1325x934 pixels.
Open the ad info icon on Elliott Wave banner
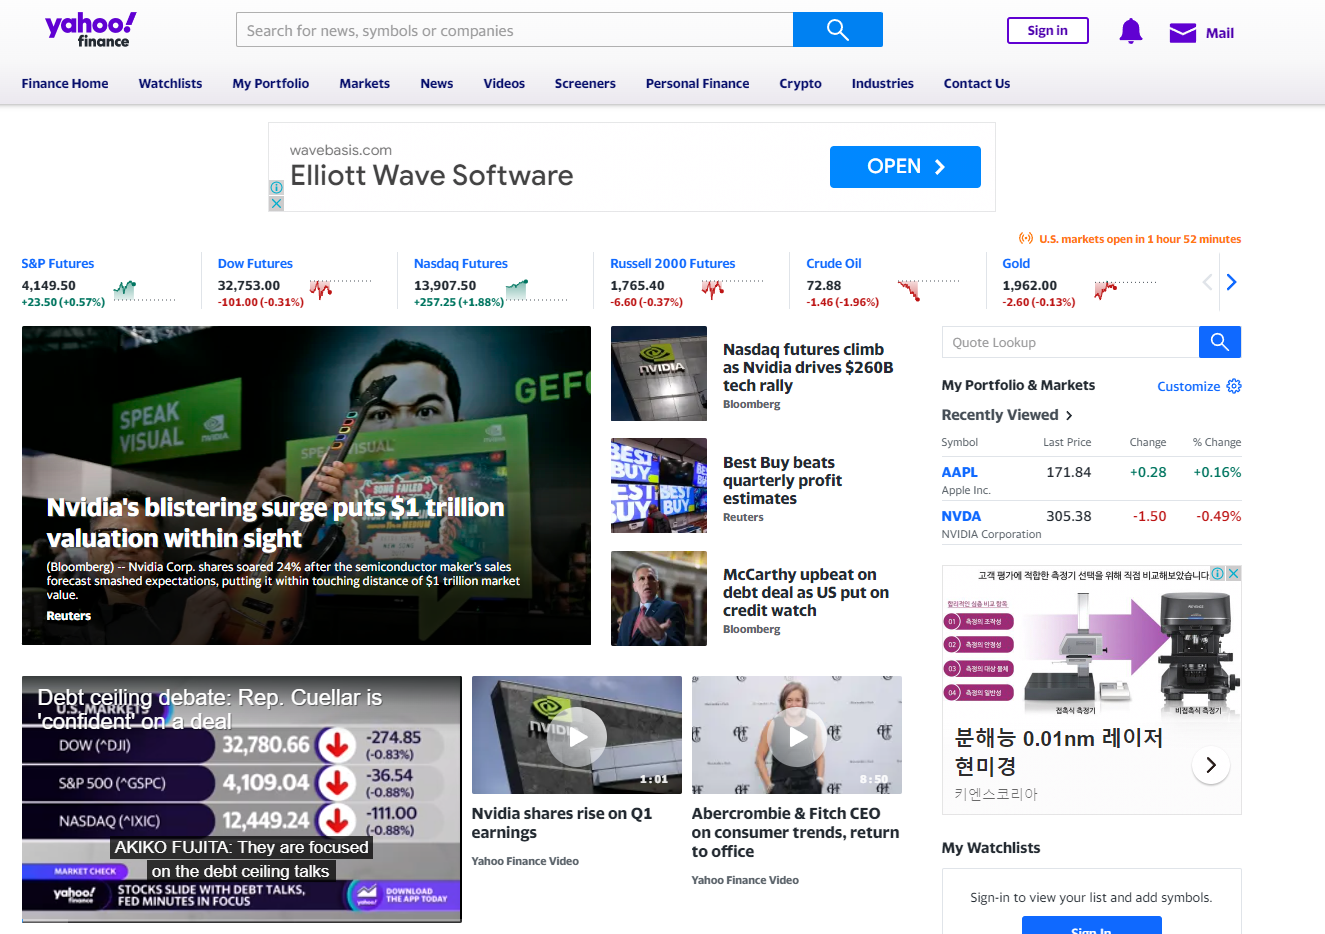[x=276, y=188]
